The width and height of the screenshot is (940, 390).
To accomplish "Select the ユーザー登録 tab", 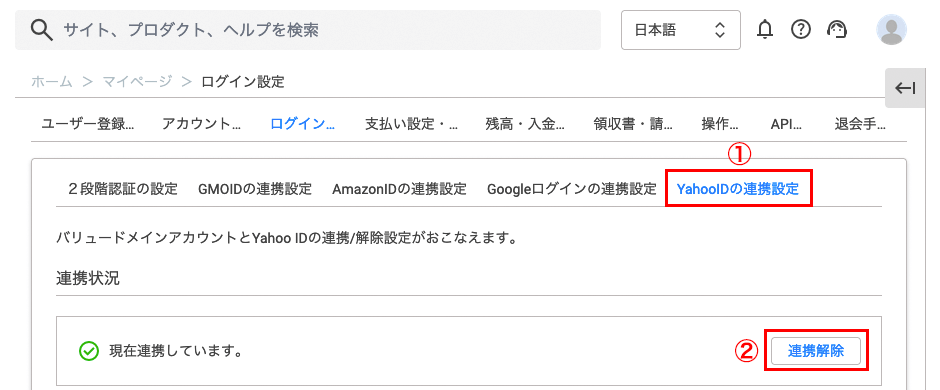I will point(88,125).
